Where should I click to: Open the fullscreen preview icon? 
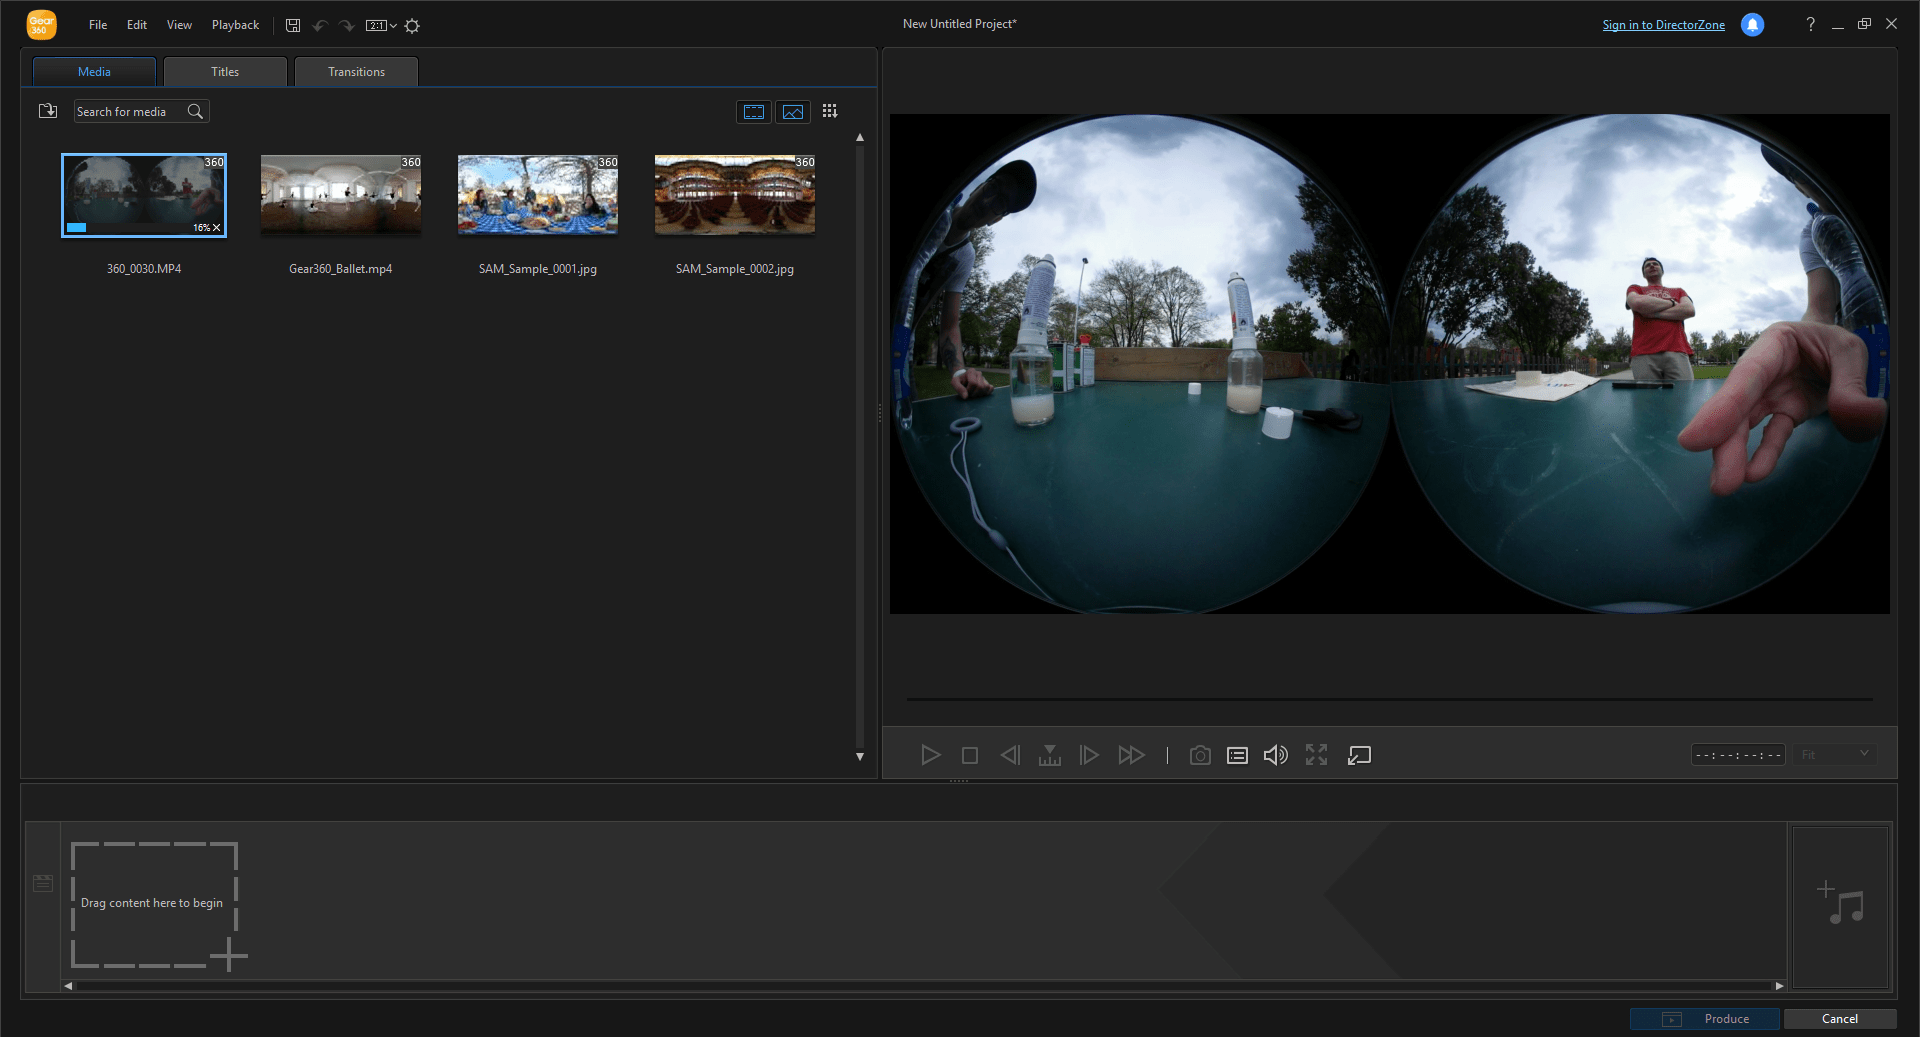(x=1316, y=755)
